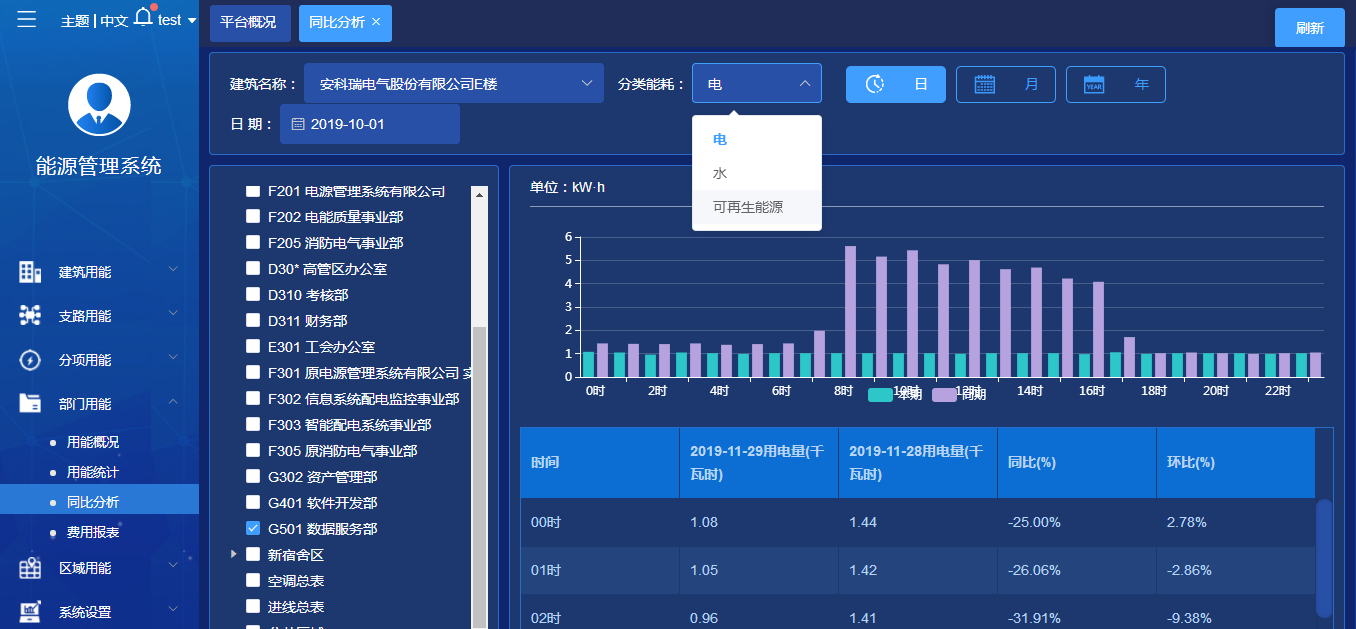Click the 中文 language link
This screenshot has width=1356, height=629.
coord(114,20)
